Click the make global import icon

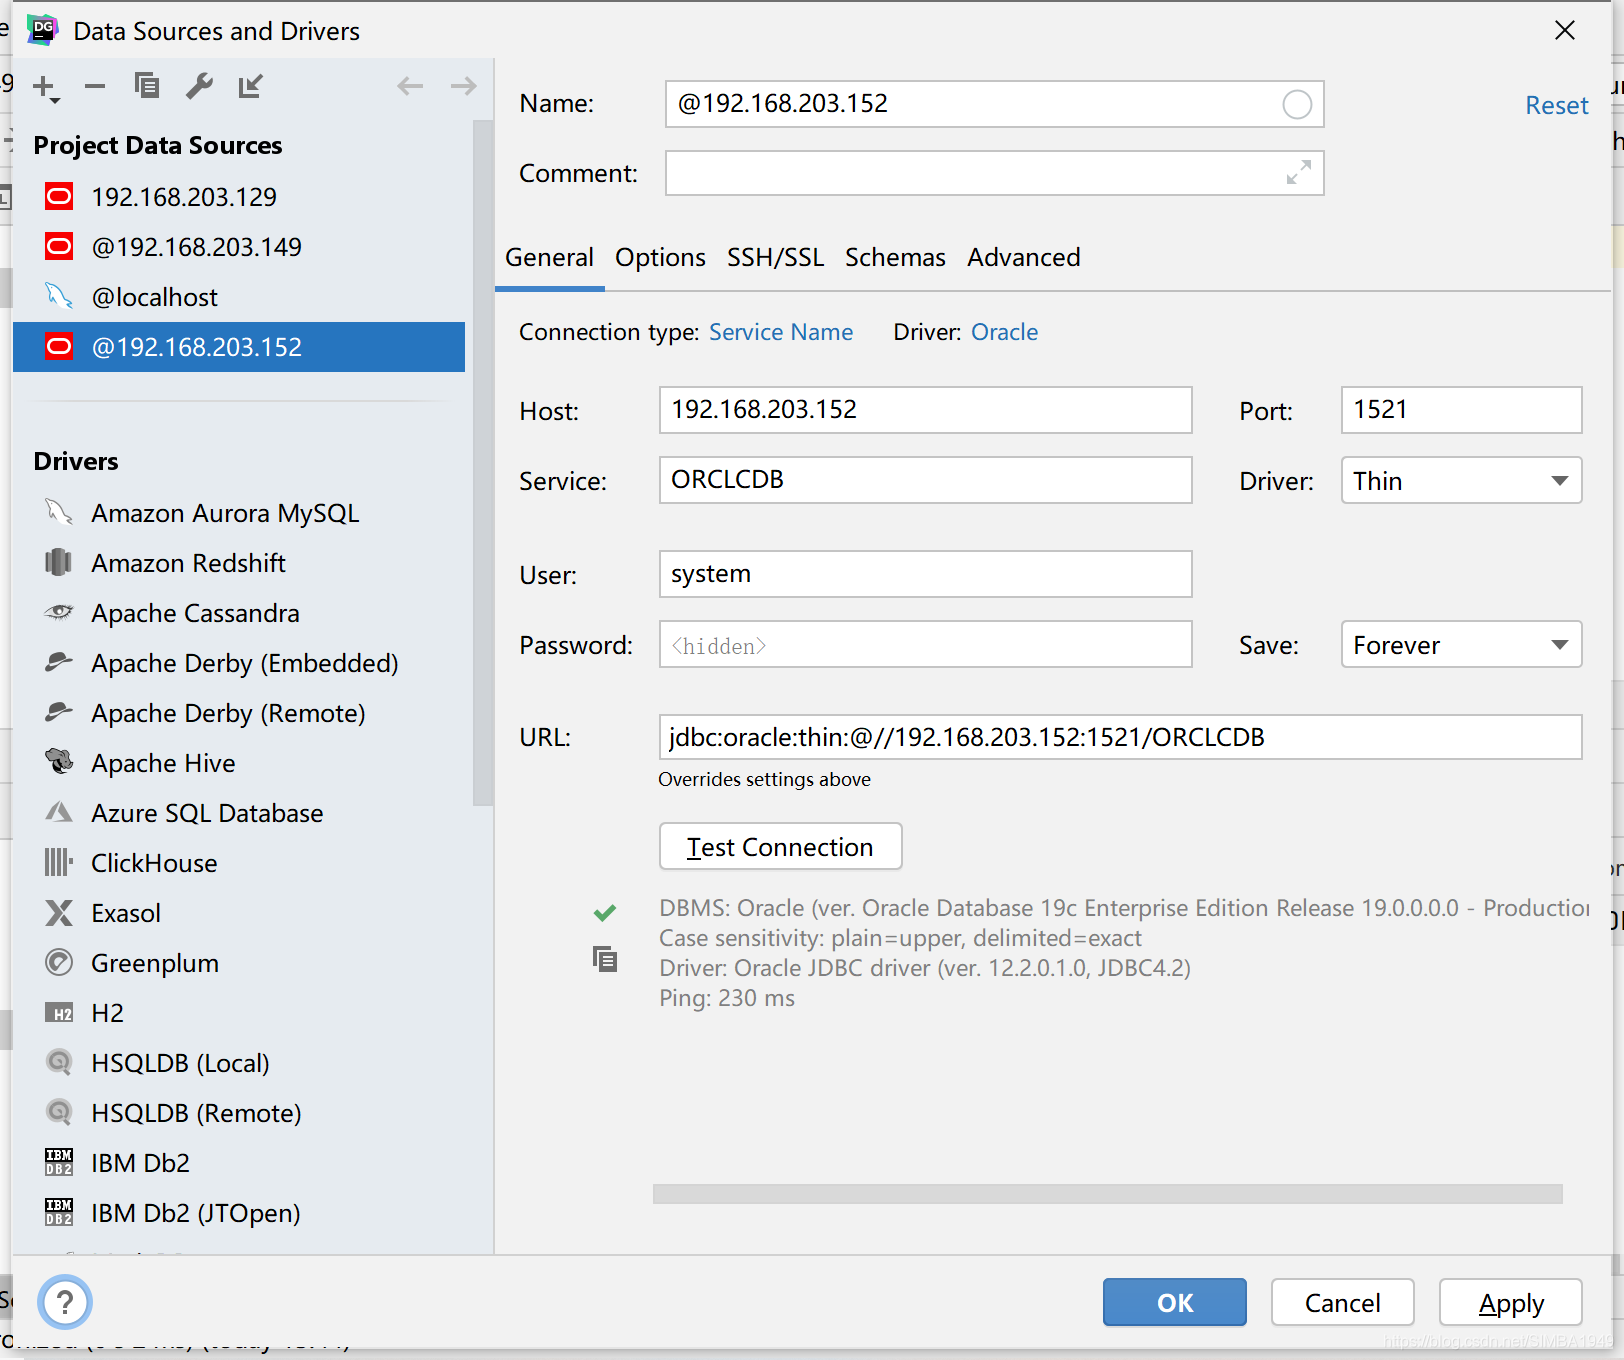(250, 87)
